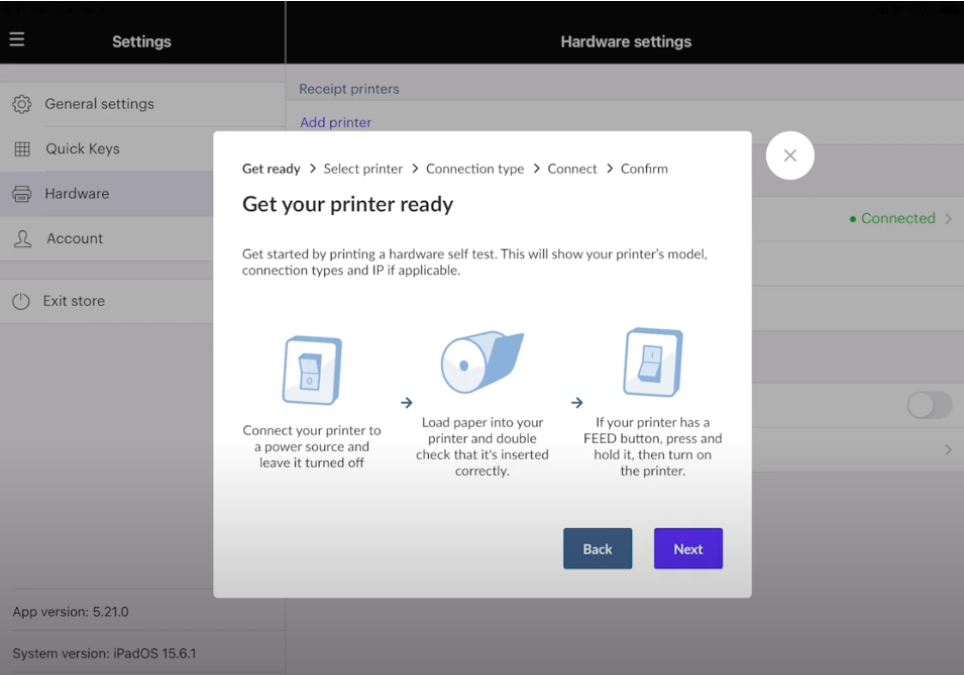Toggle the switch in hardware settings

928,405
